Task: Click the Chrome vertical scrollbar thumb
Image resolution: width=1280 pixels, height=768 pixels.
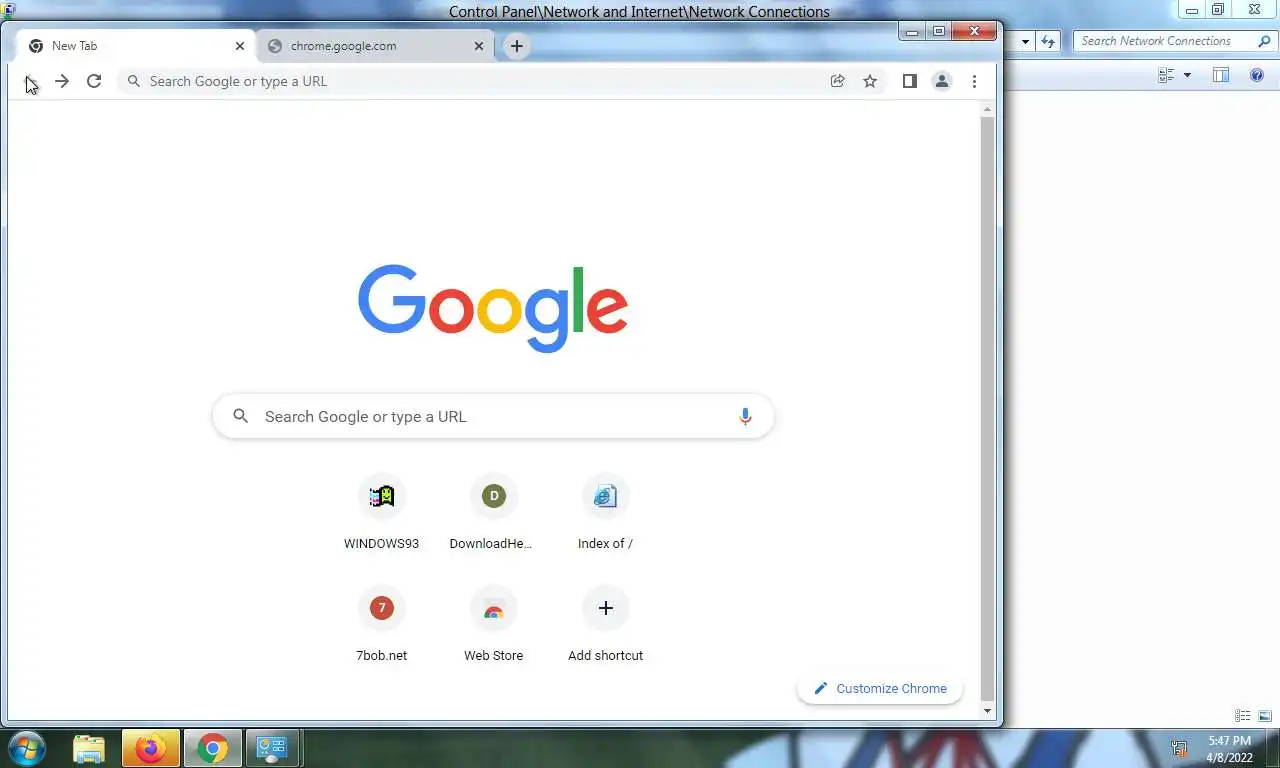Action: [x=988, y=407]
